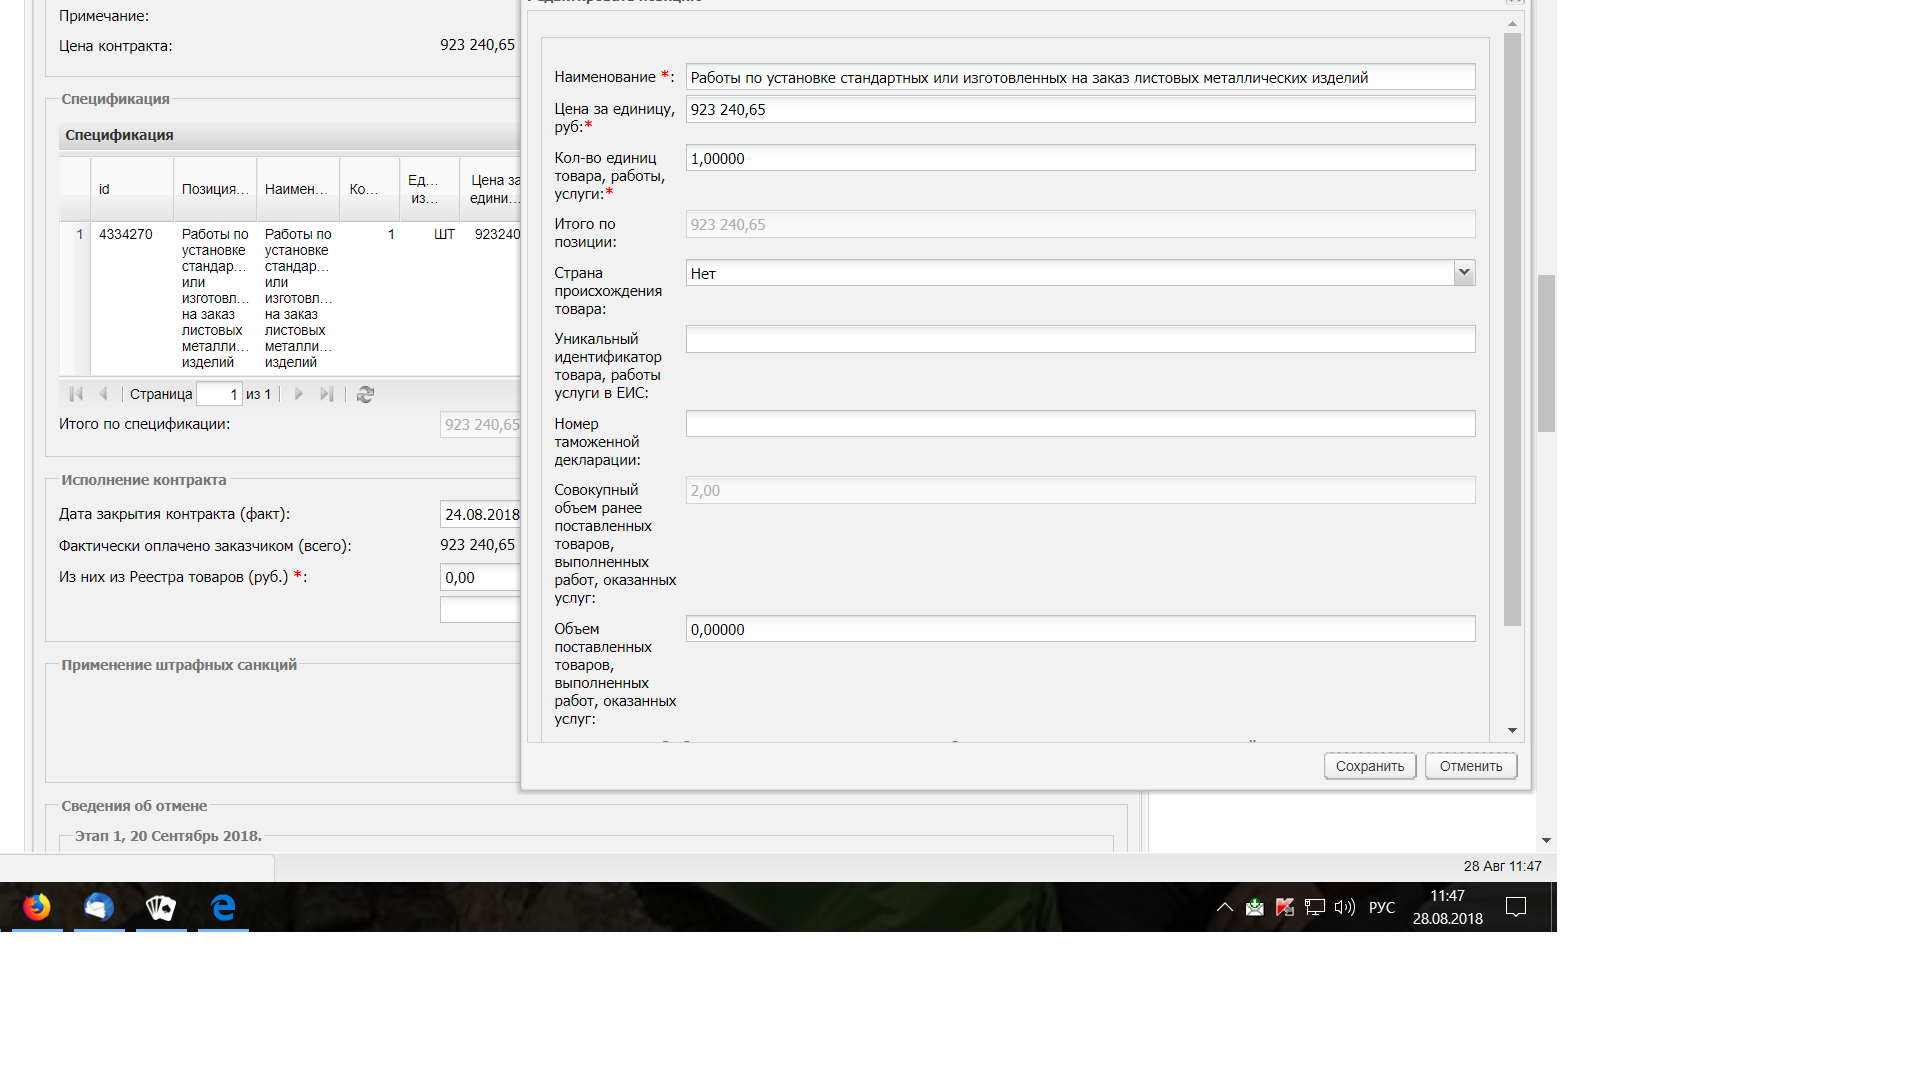Select specification row with id 4334270

click(126, 234)
